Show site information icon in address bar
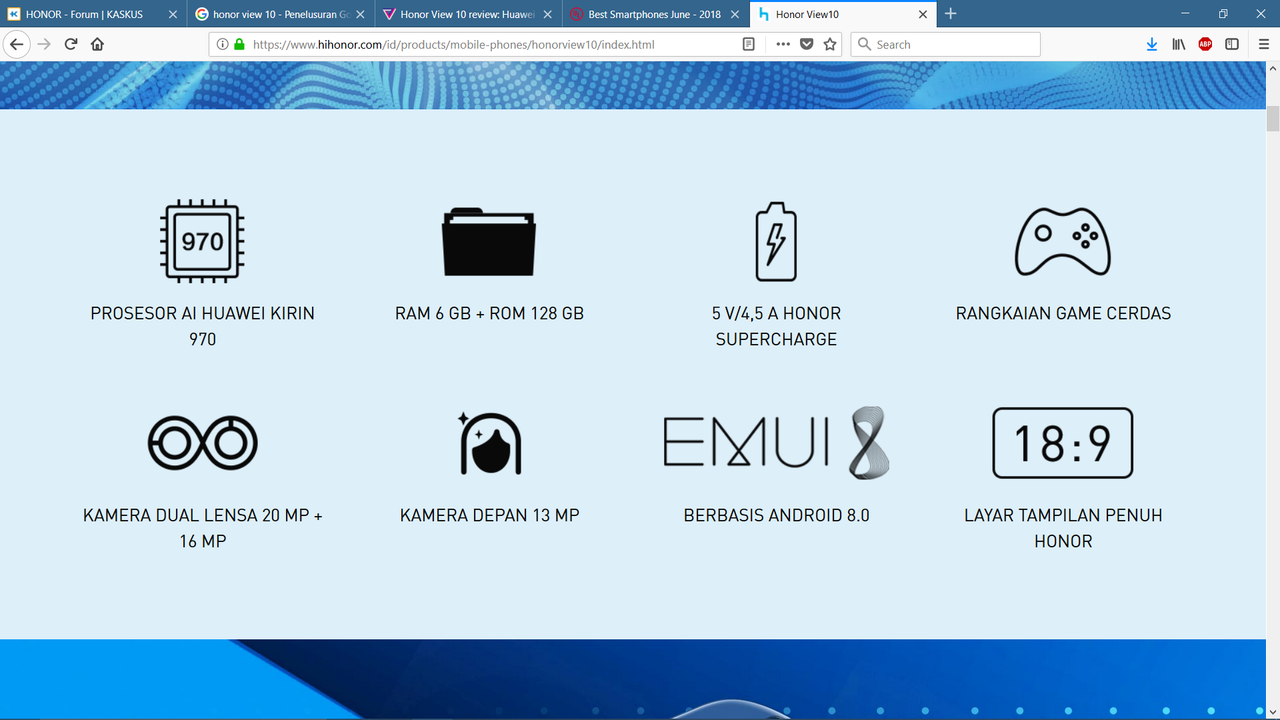 coord(223,44)
